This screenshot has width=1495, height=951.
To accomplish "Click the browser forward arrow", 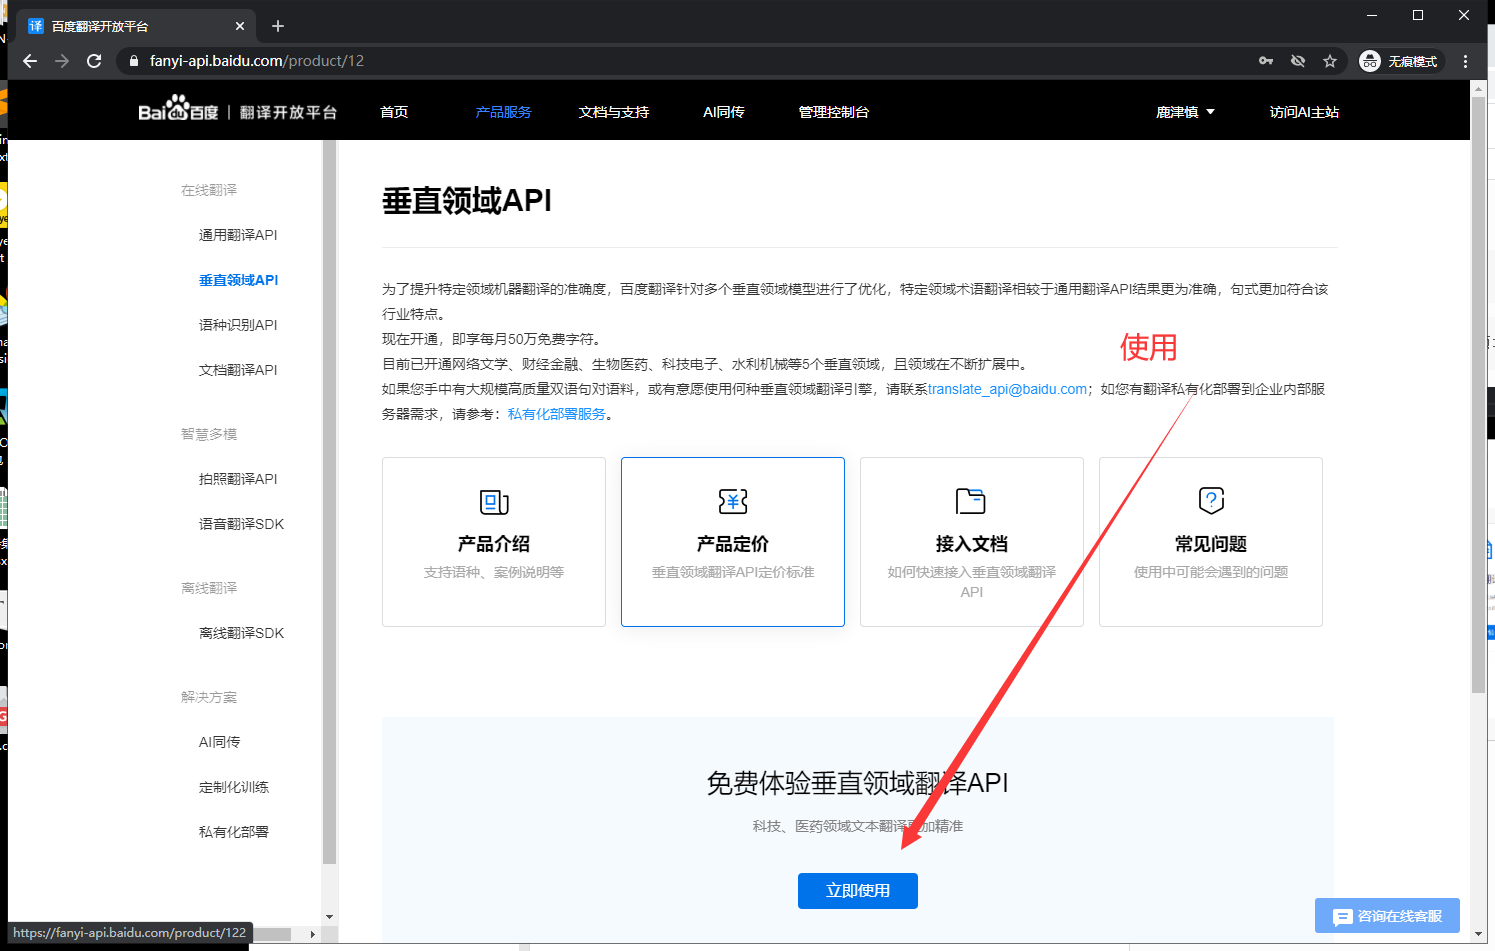I will pyautogui.click(x=62, y=61).
